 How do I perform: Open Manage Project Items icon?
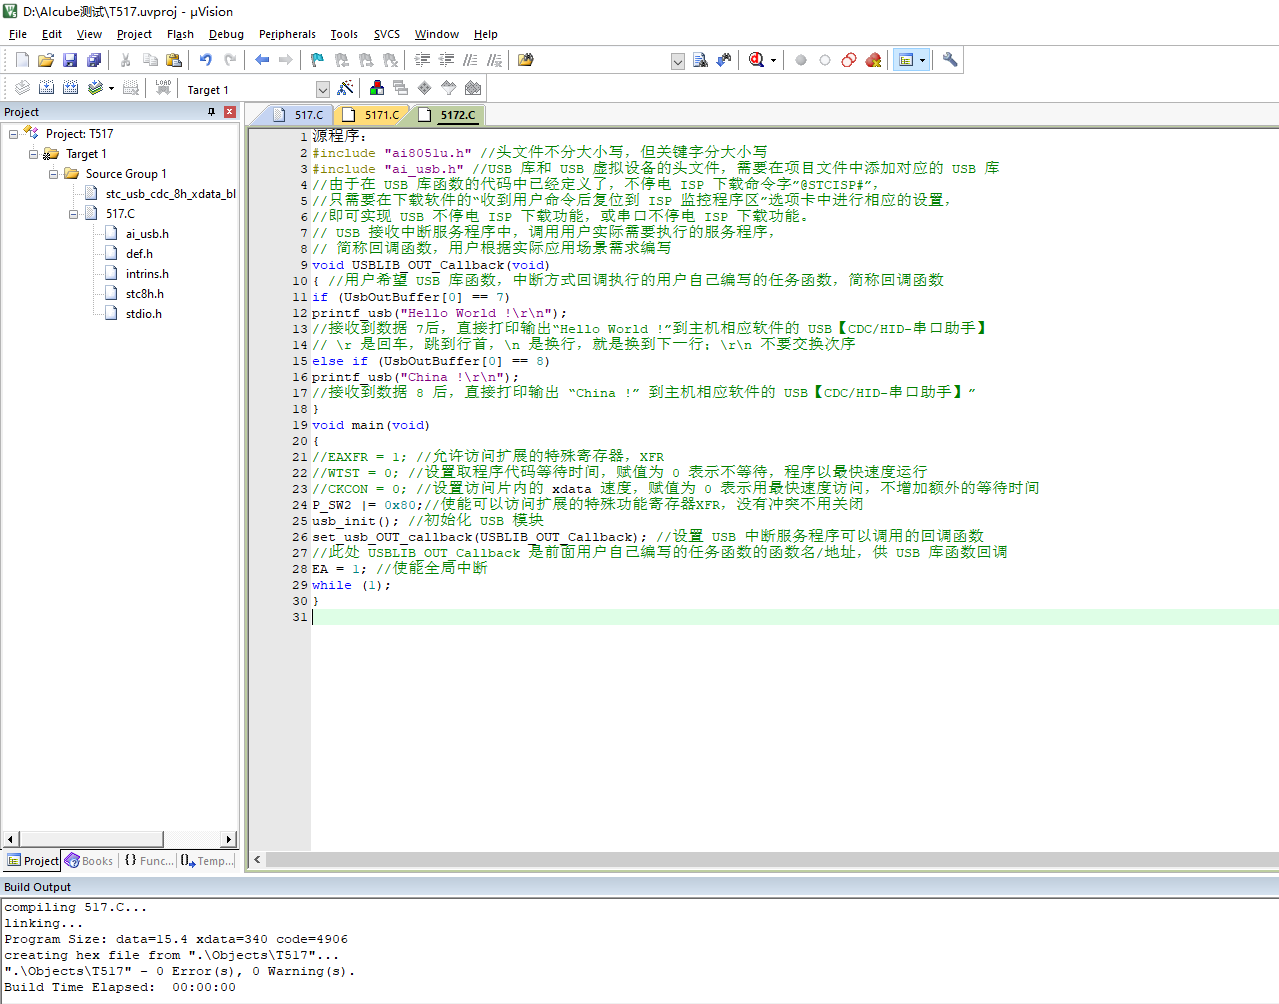(377, 88)
